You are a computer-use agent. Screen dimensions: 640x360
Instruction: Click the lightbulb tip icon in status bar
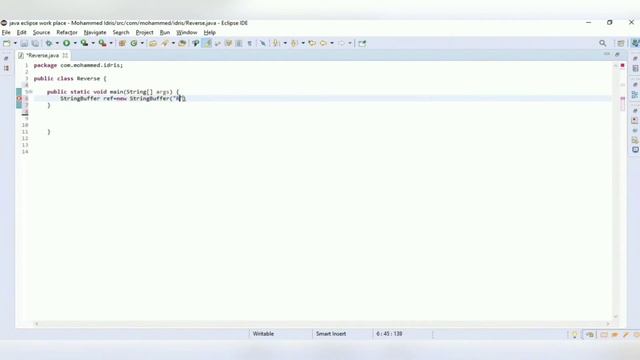[575, 335]
